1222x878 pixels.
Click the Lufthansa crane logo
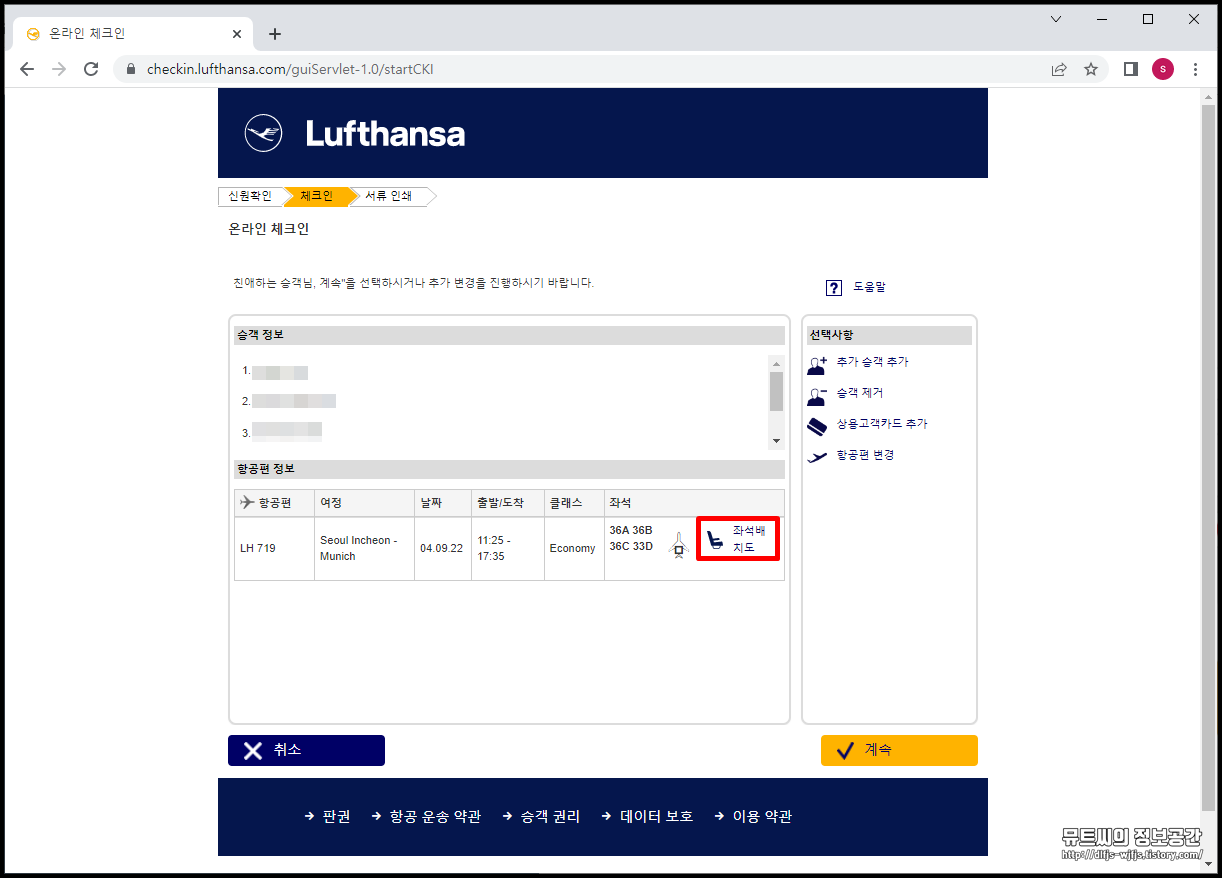(x=263, y=133)
